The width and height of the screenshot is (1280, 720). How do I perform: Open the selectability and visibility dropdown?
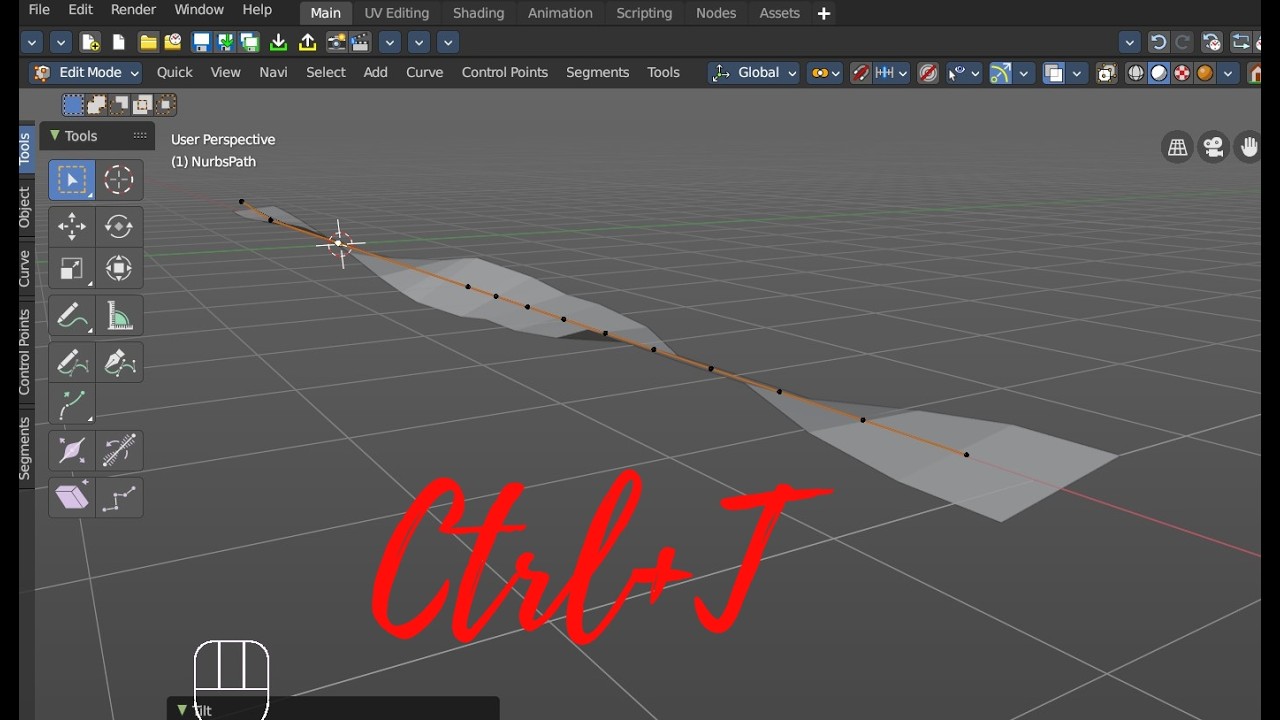coord(964,73)
